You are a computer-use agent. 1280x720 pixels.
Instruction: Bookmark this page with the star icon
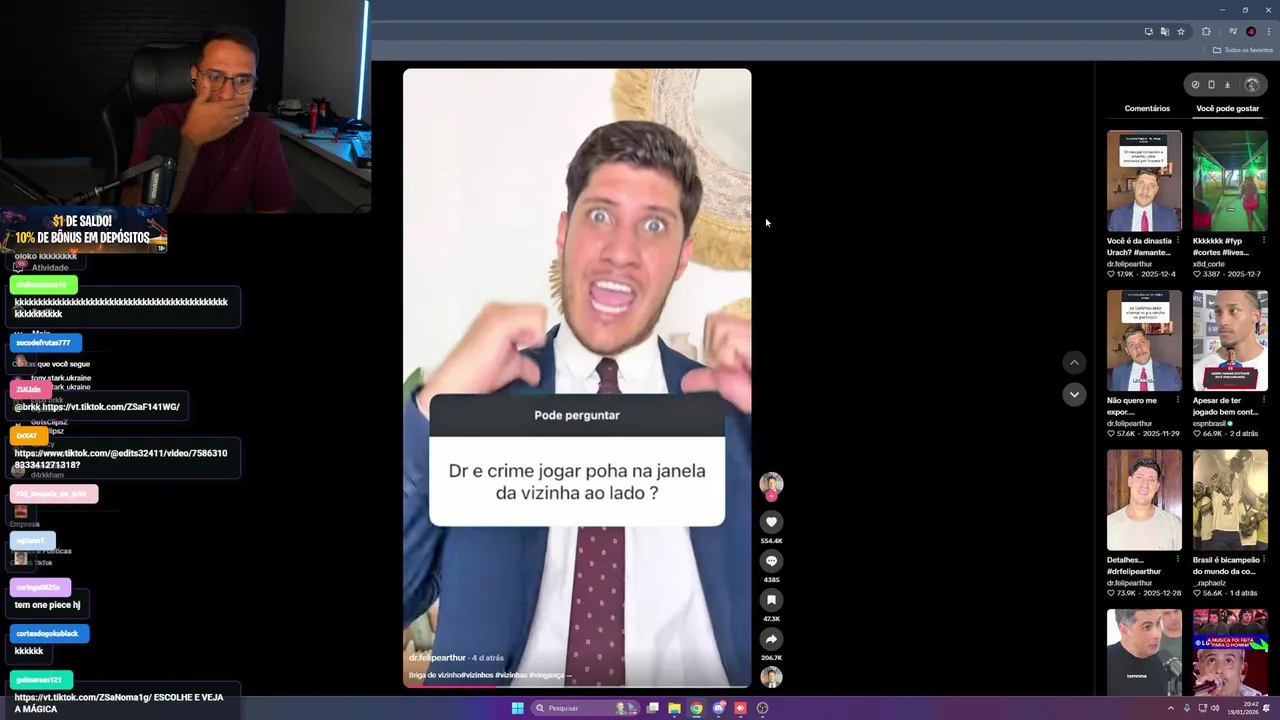(1181, 31)
